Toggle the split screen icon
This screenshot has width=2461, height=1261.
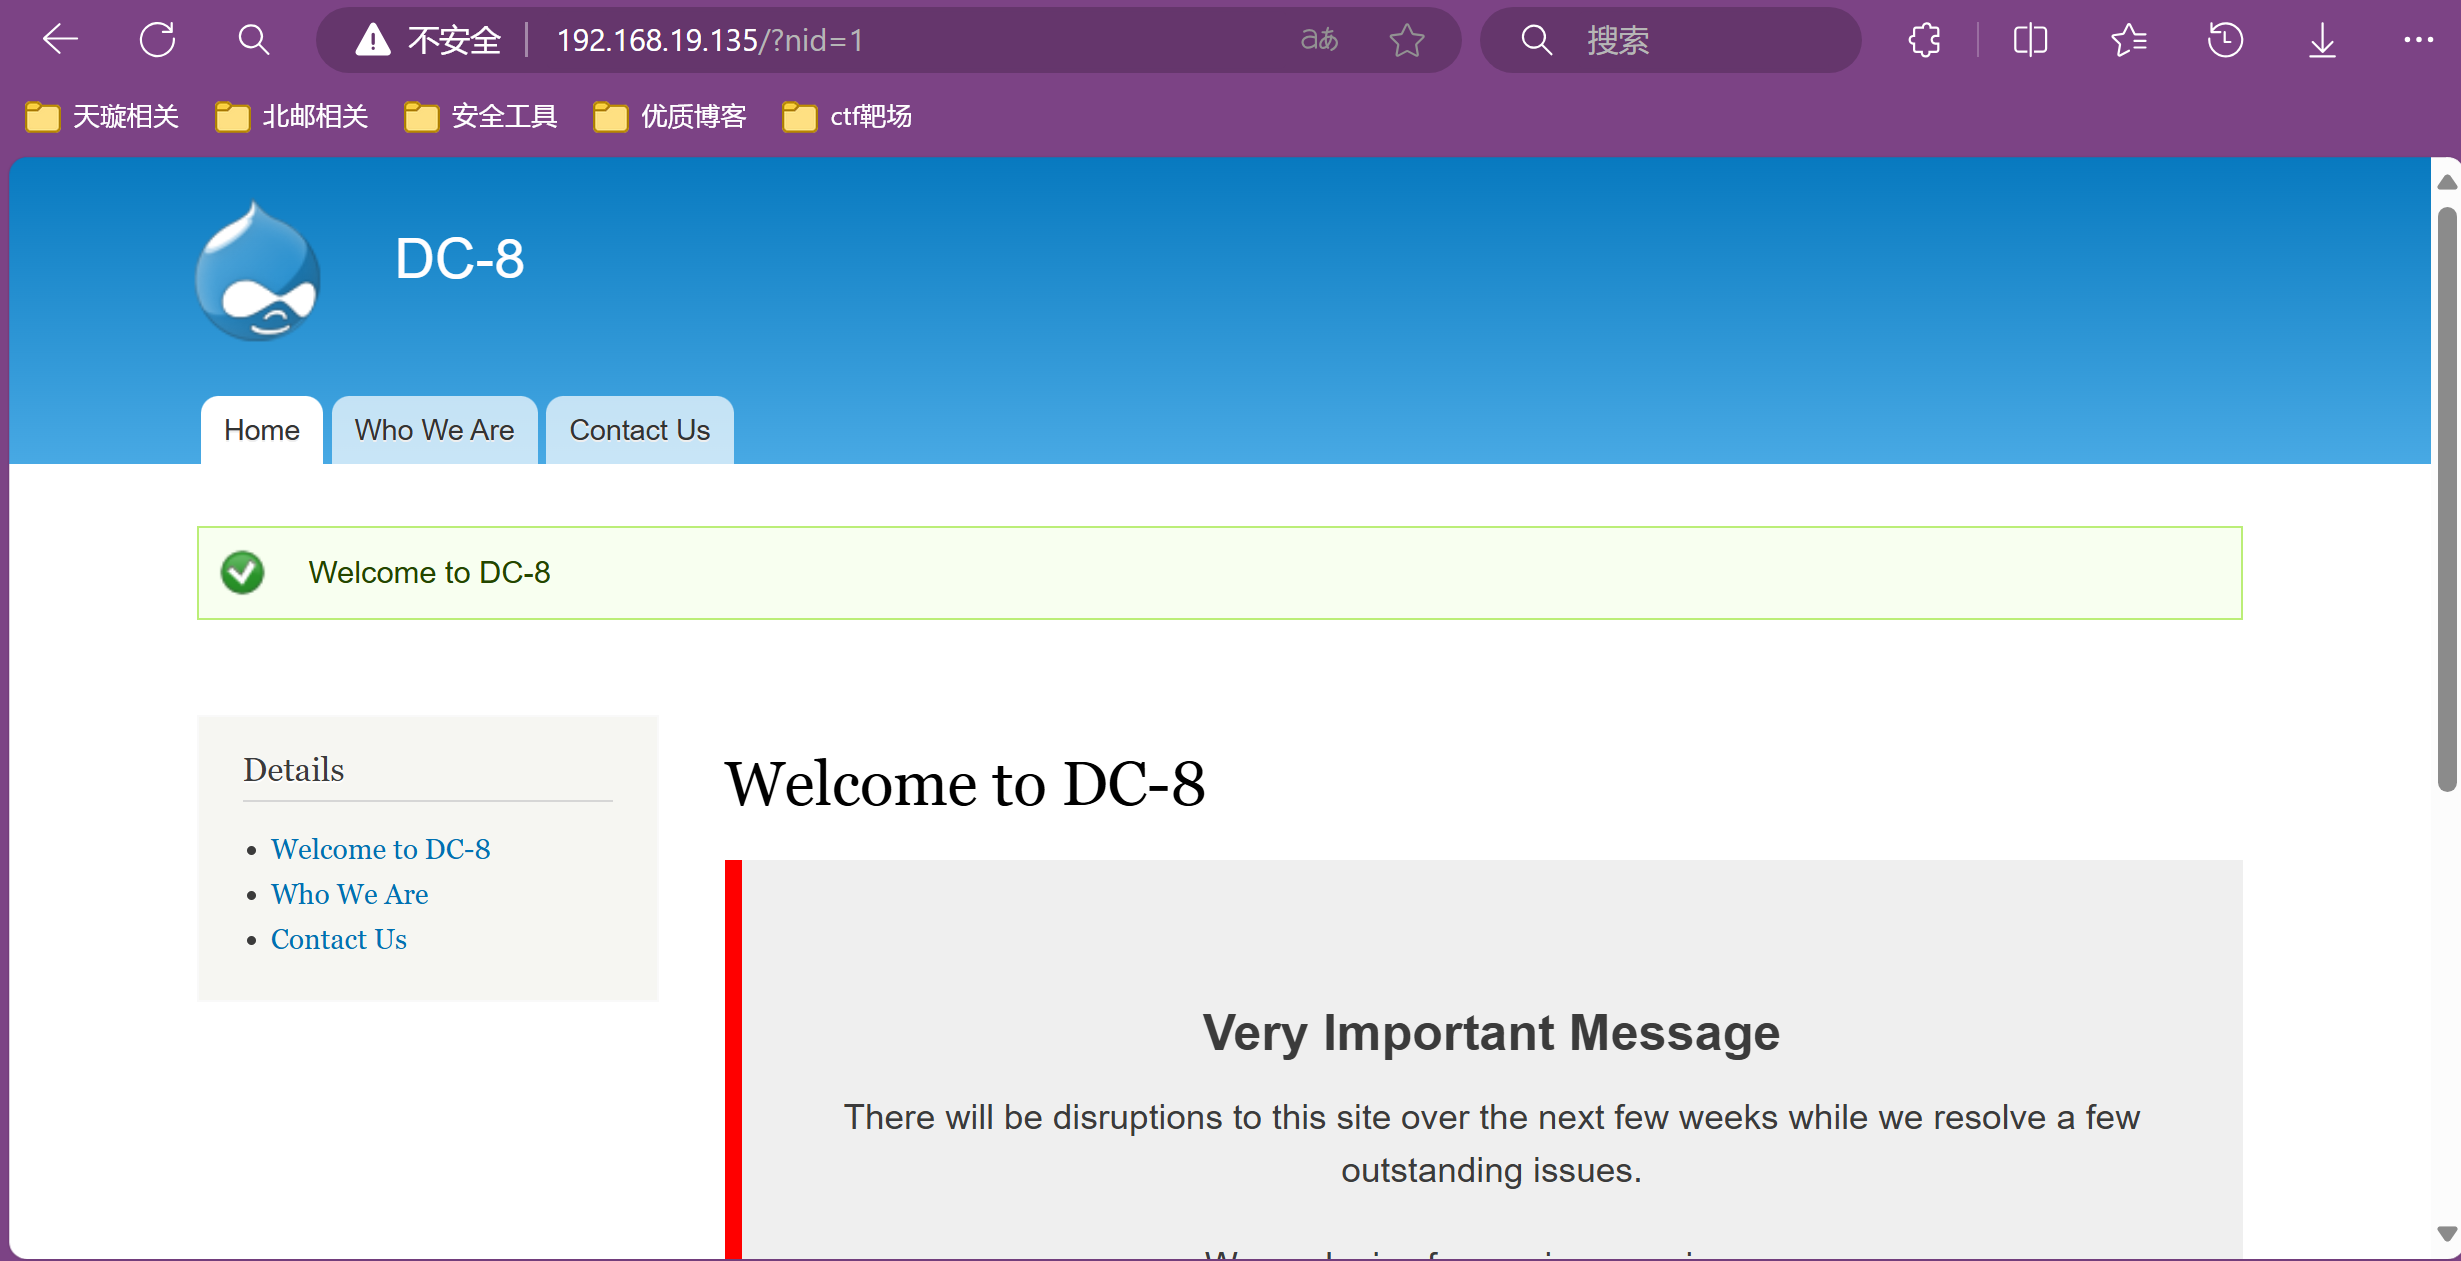point(2030,40)
